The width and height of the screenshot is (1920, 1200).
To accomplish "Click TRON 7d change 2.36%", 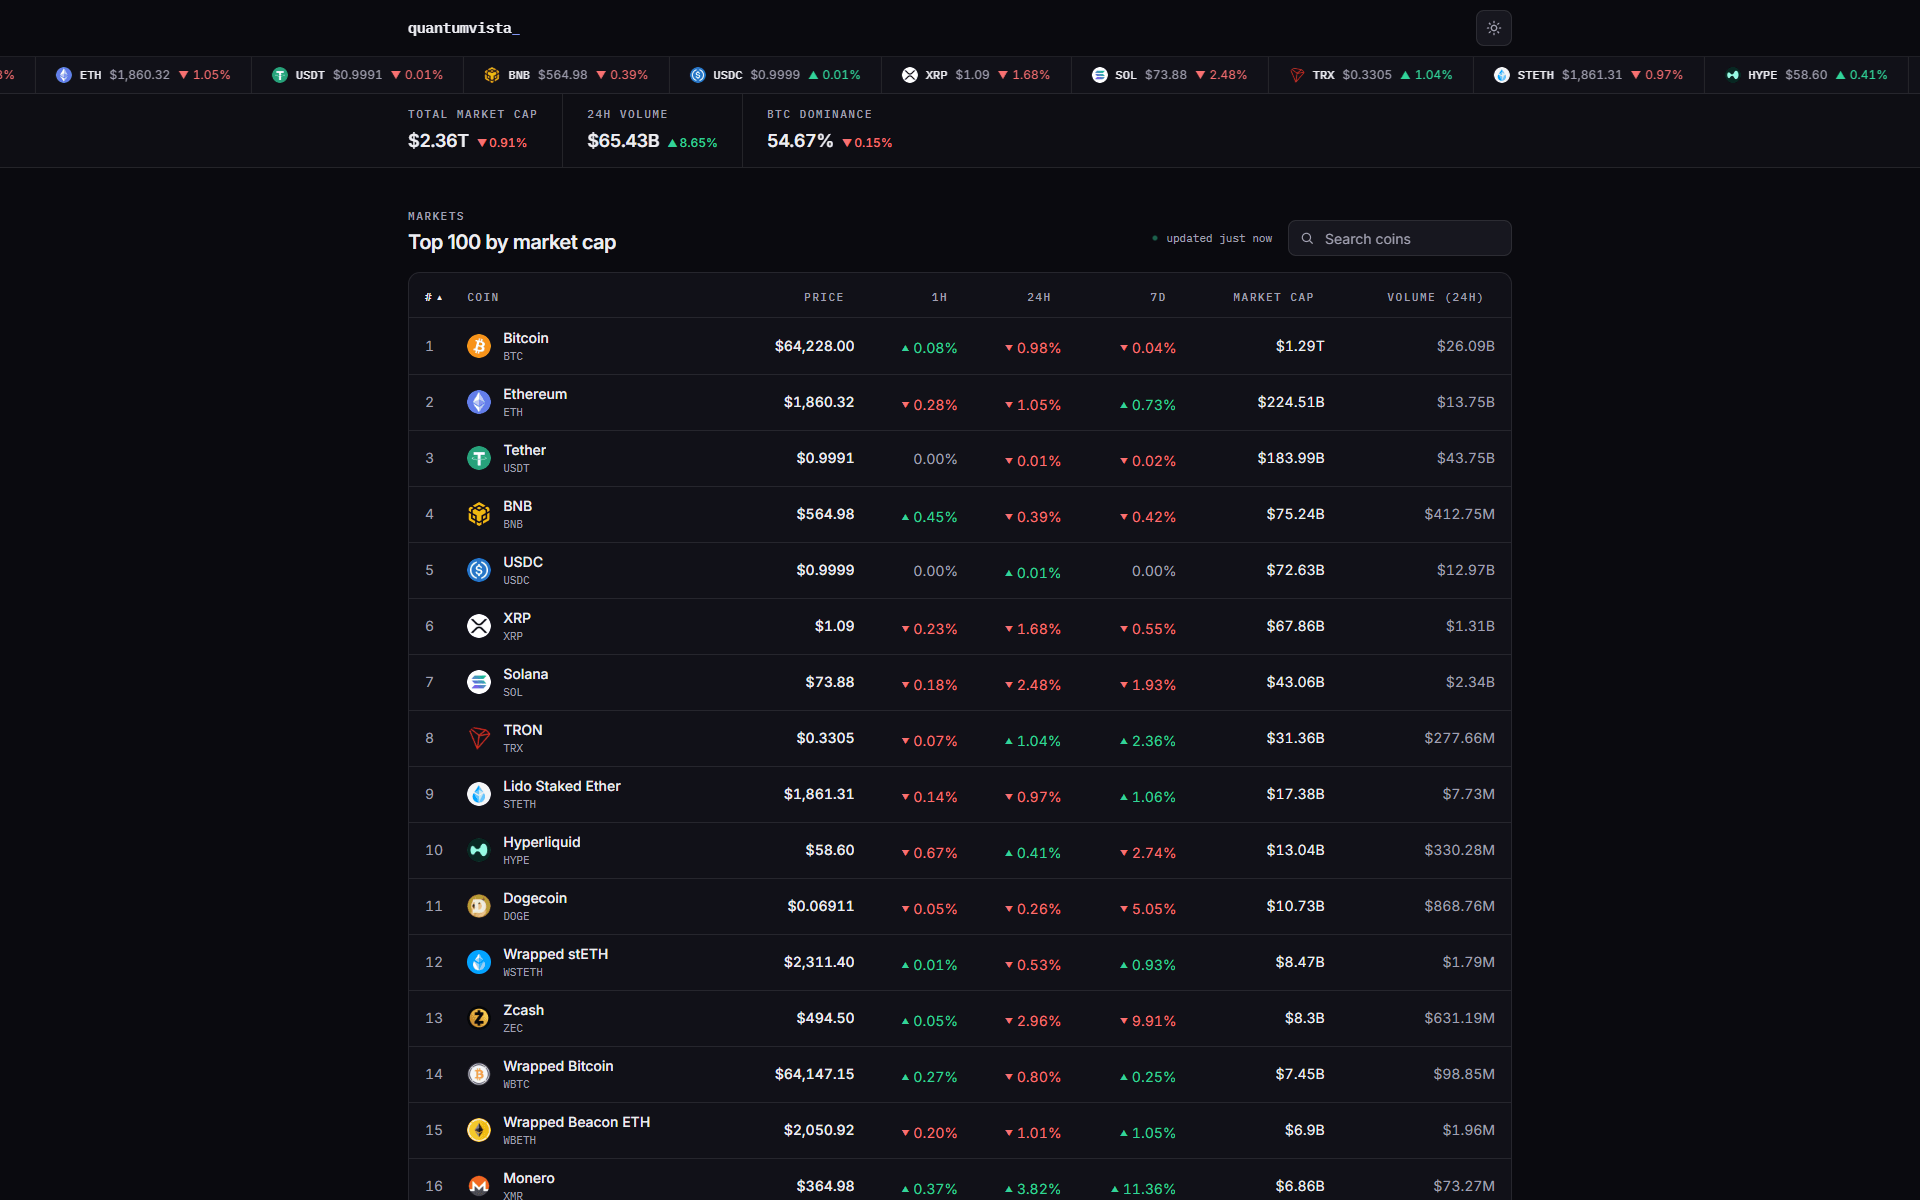I will point(1148,741).
